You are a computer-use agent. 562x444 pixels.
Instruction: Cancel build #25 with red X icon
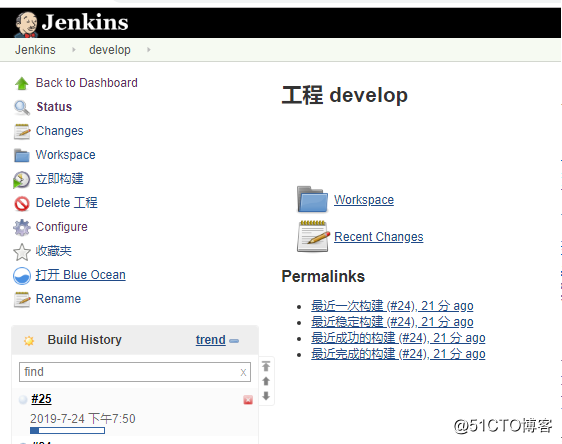248,400
